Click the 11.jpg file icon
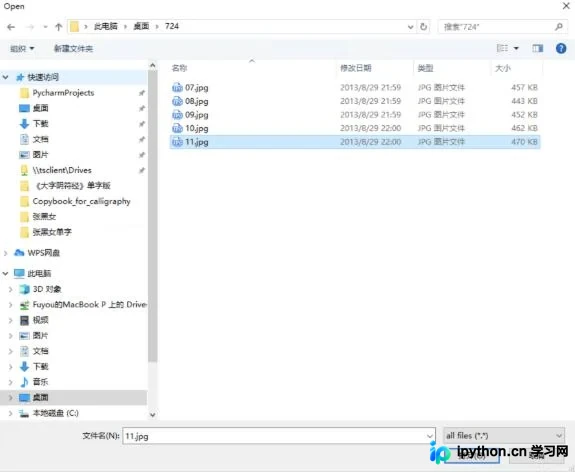This screenshot has height=472, width=575. pos(177,142)
